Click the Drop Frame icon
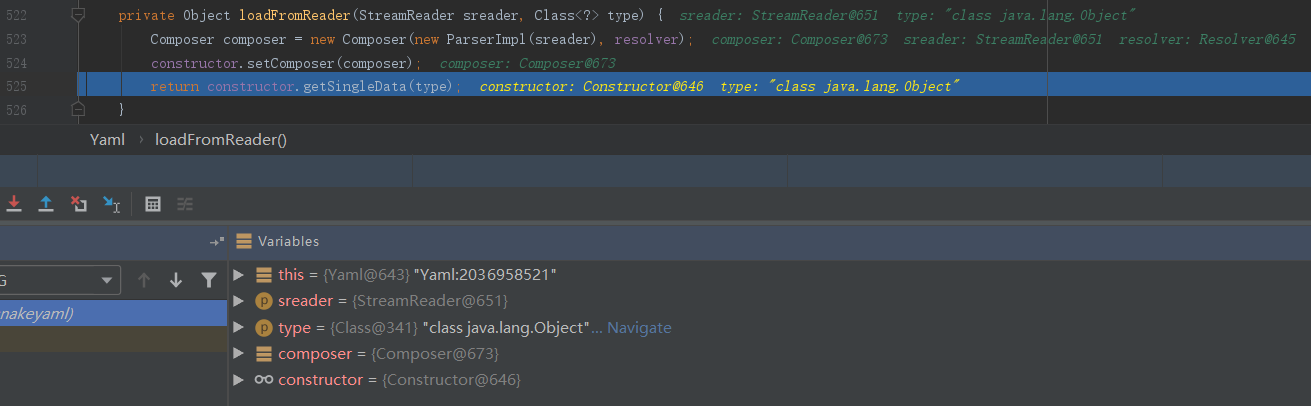Screen dimensions: 1311x406 point(79,204)
